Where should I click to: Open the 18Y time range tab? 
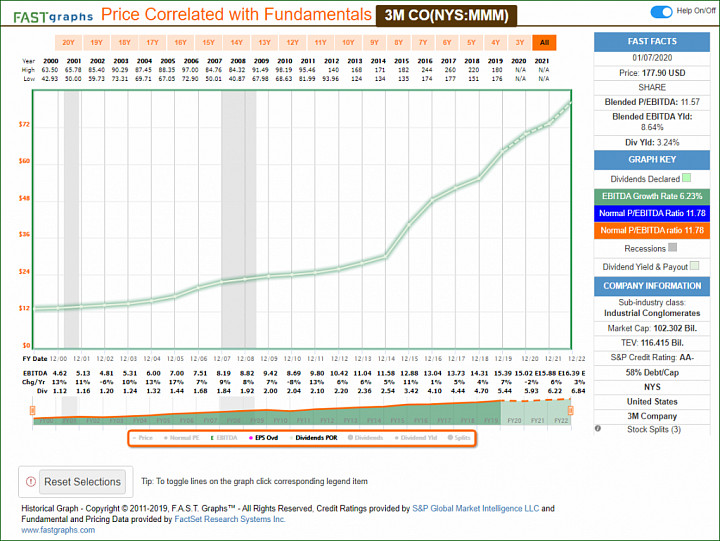pyautogui.click(x=124, y=43)
